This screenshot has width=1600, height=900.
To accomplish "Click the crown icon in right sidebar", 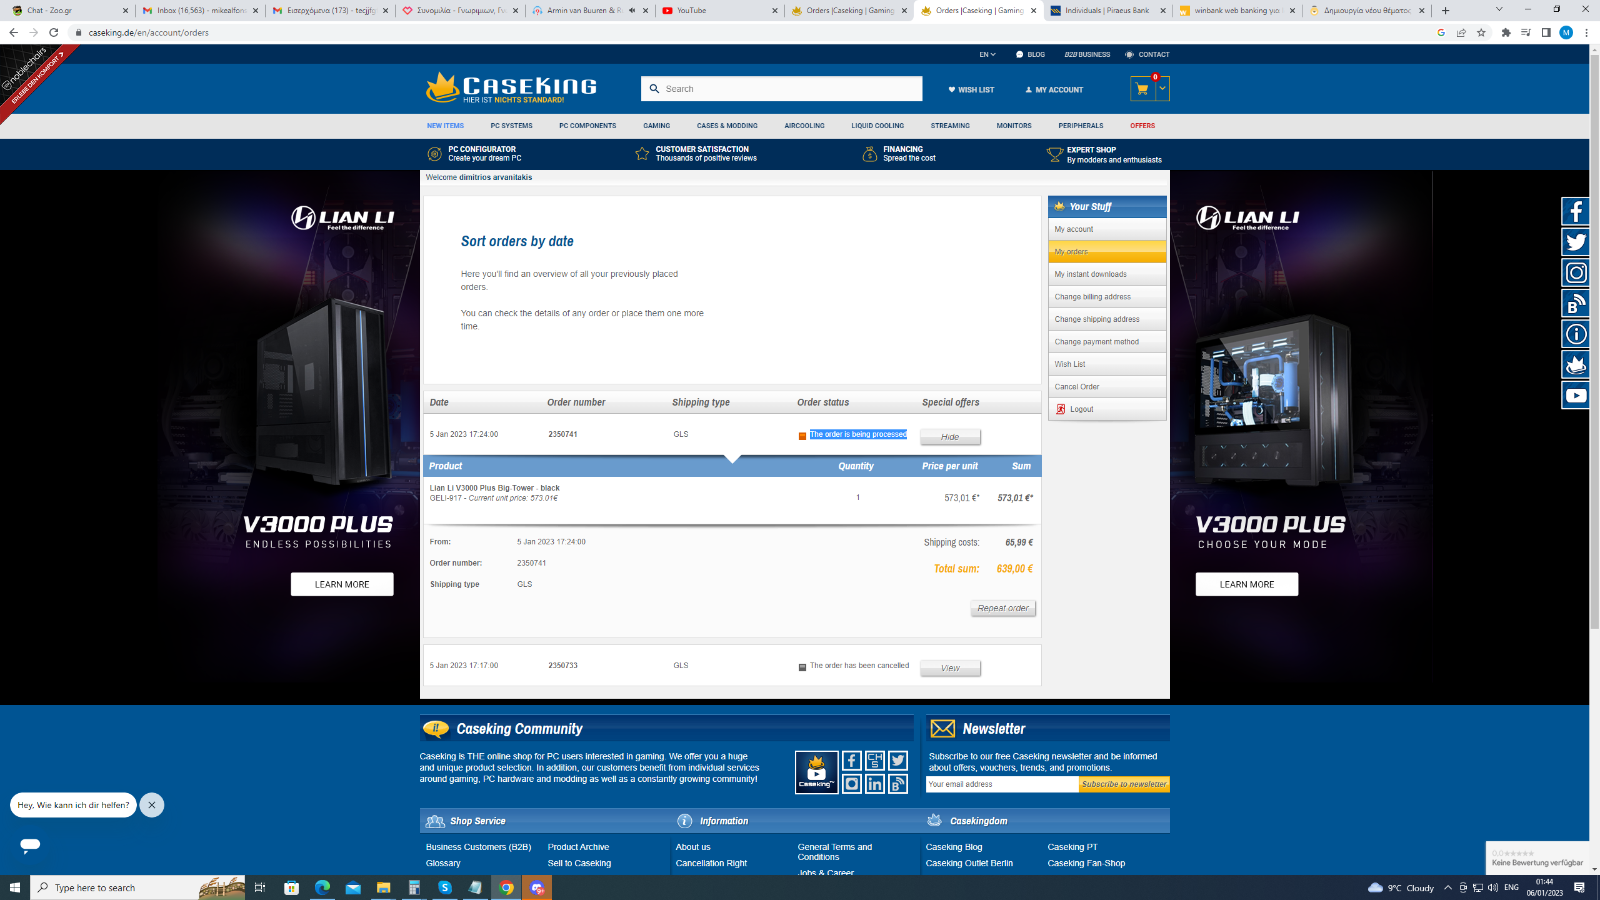I will click(1576, 365).
